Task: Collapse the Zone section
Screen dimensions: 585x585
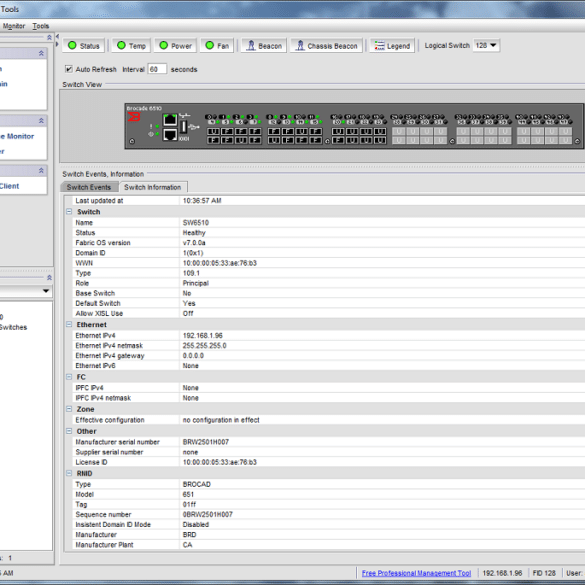Action: 69,409
